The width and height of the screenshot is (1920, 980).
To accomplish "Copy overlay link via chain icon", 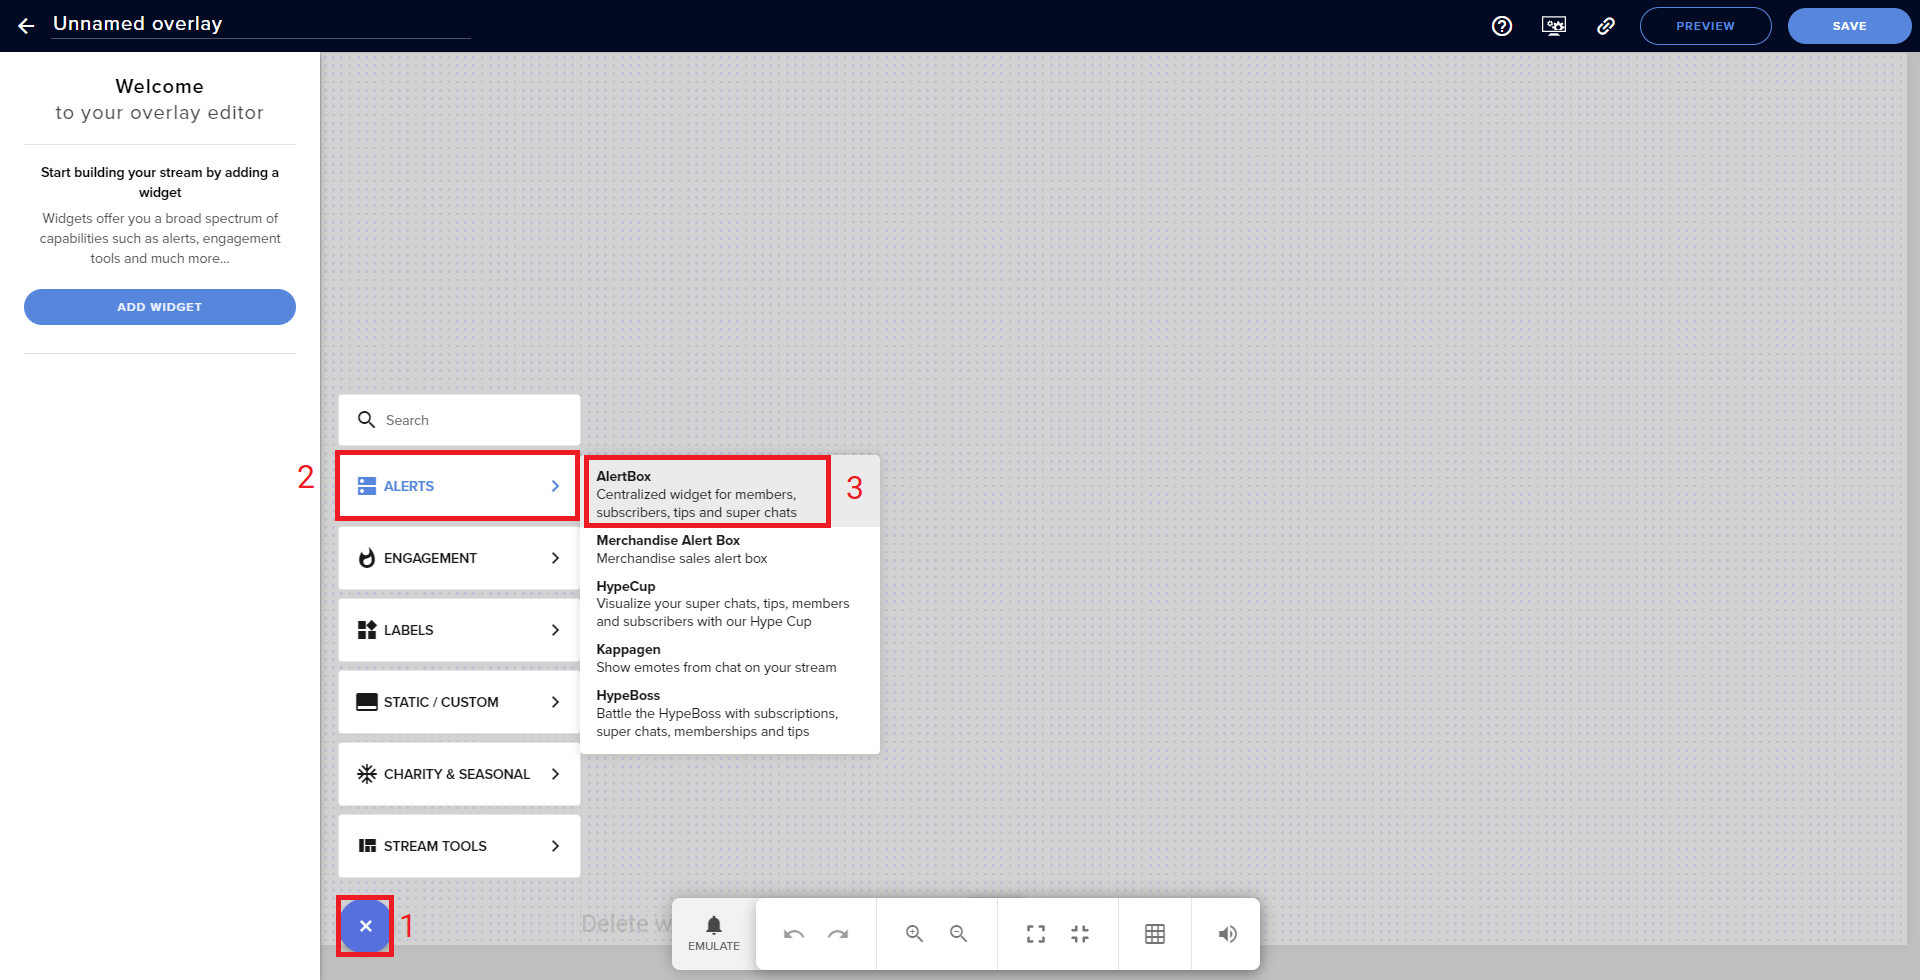I will [1606, 26].
